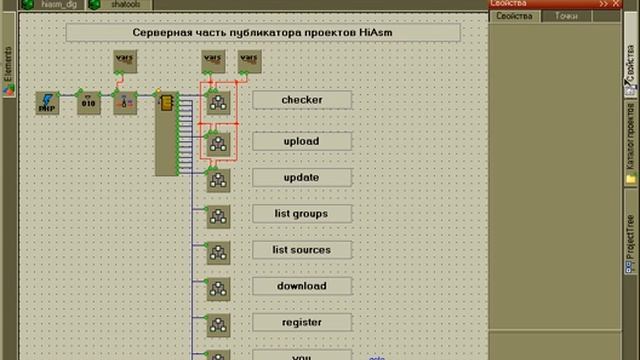Open the Свойства tab in properties panel

514,16
